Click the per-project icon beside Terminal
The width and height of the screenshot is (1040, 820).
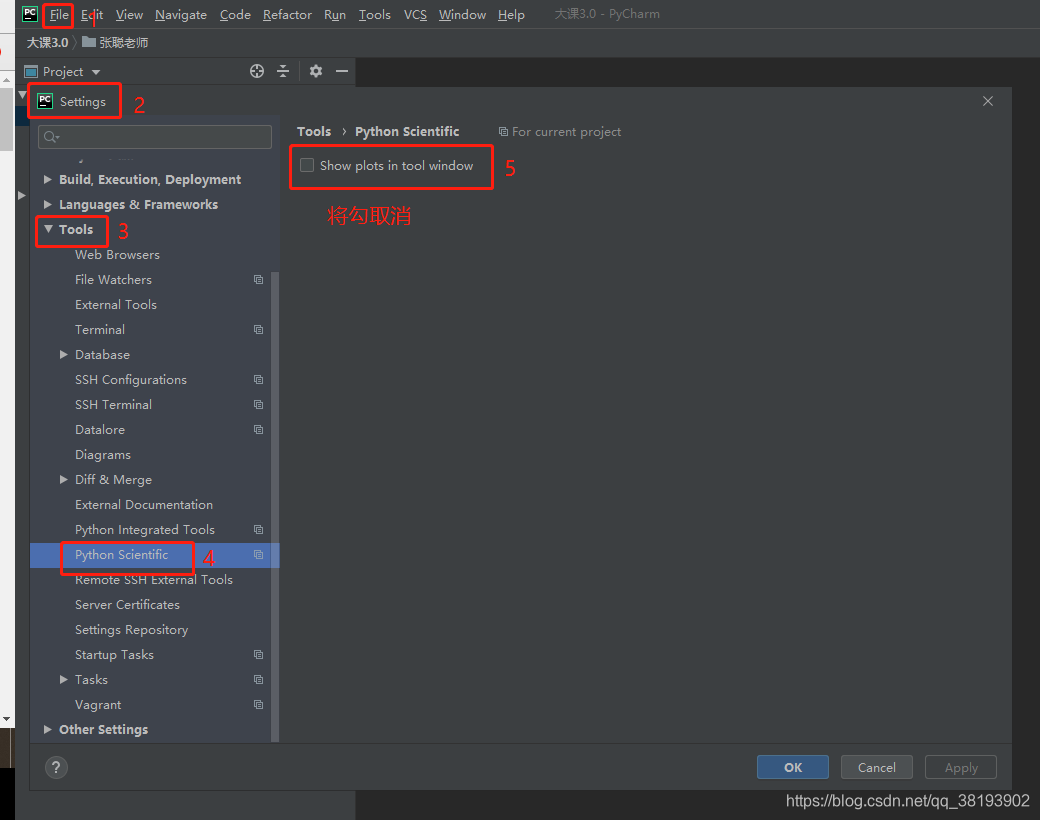[259, 330]
